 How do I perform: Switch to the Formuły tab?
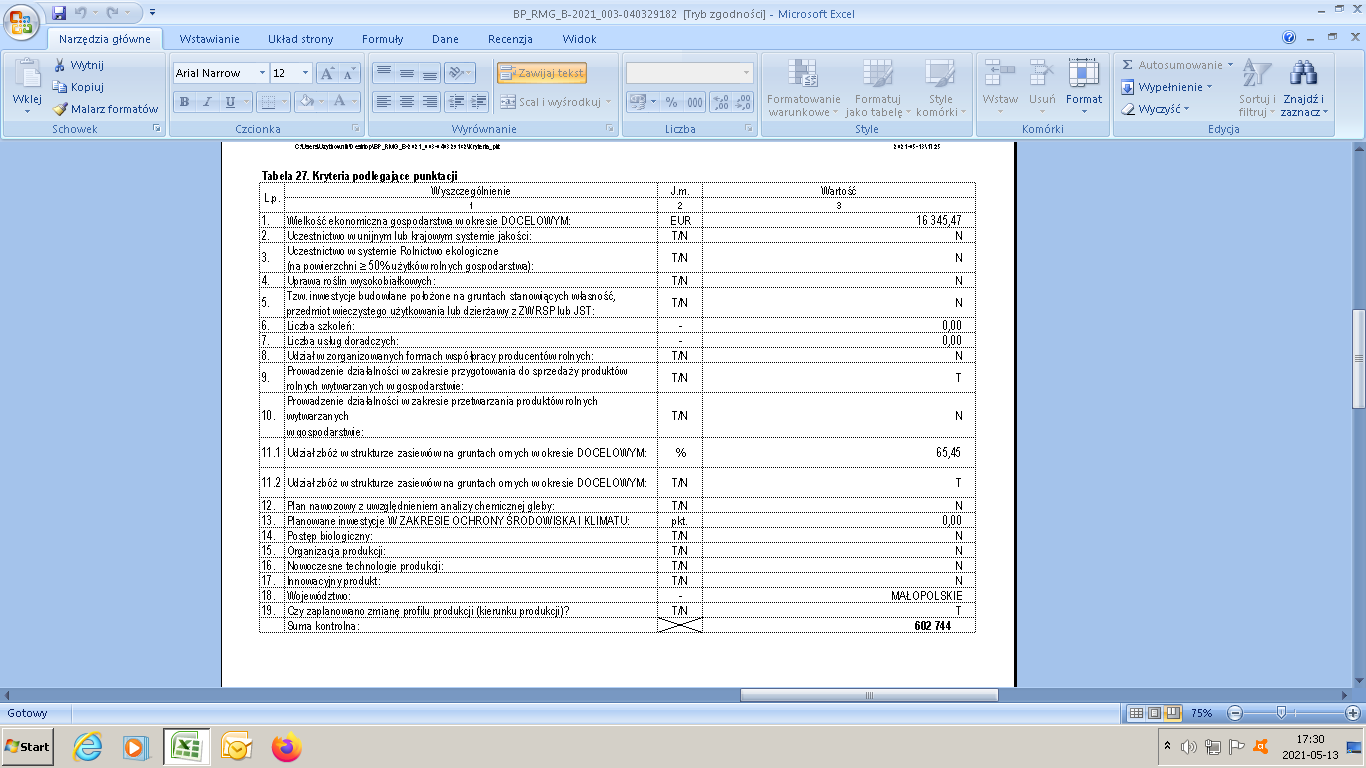pos(382,39)
